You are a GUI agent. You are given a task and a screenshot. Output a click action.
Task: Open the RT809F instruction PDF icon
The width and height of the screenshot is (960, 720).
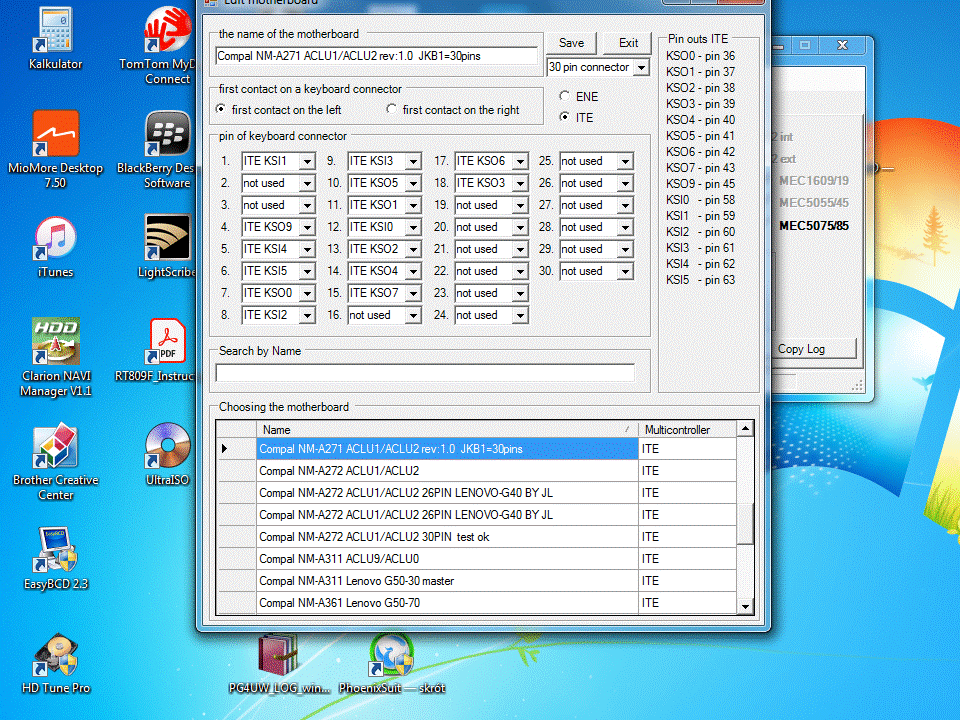(x=167, y=350)
